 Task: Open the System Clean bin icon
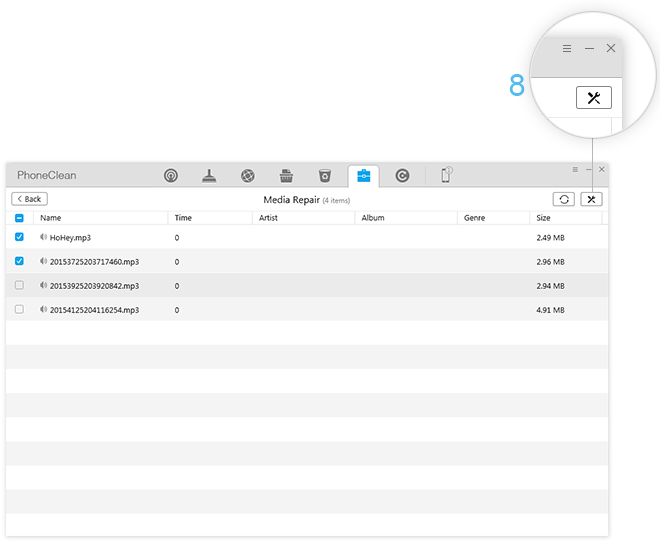point(325,176)
